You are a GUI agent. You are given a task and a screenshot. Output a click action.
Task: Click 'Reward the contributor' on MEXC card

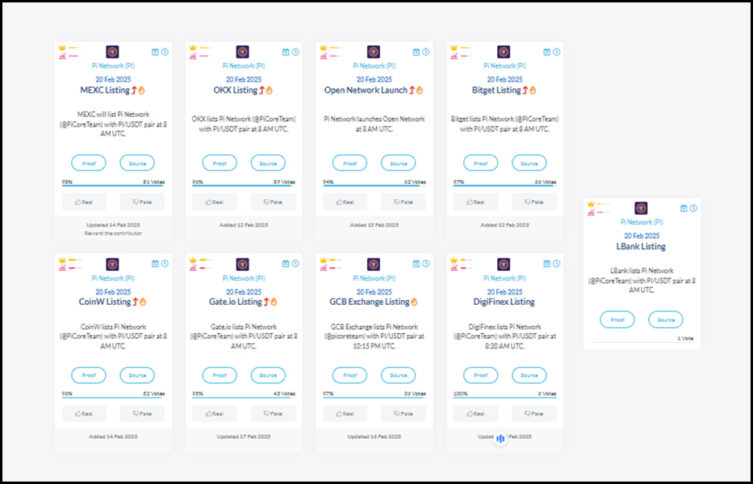tap(113, 233)
